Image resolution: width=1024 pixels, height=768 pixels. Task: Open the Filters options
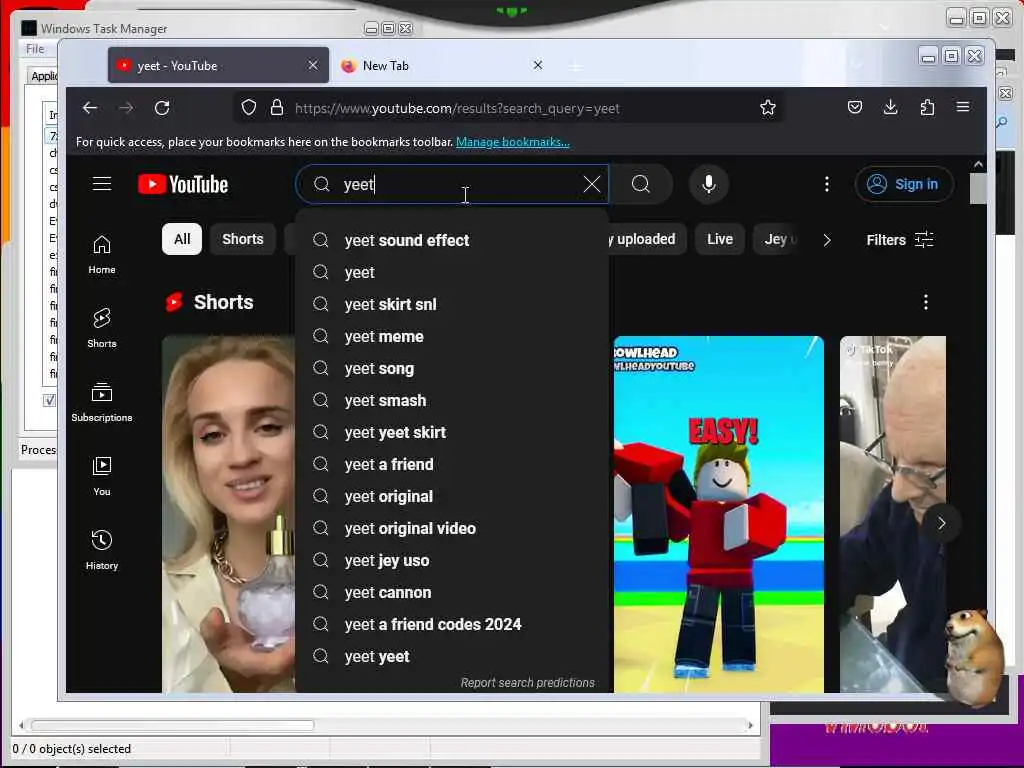tap(900, 240)
